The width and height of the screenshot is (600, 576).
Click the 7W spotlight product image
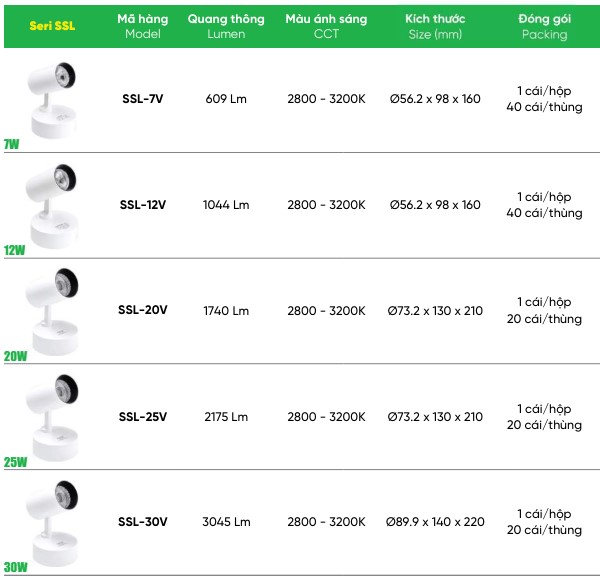tap(52, 100)
